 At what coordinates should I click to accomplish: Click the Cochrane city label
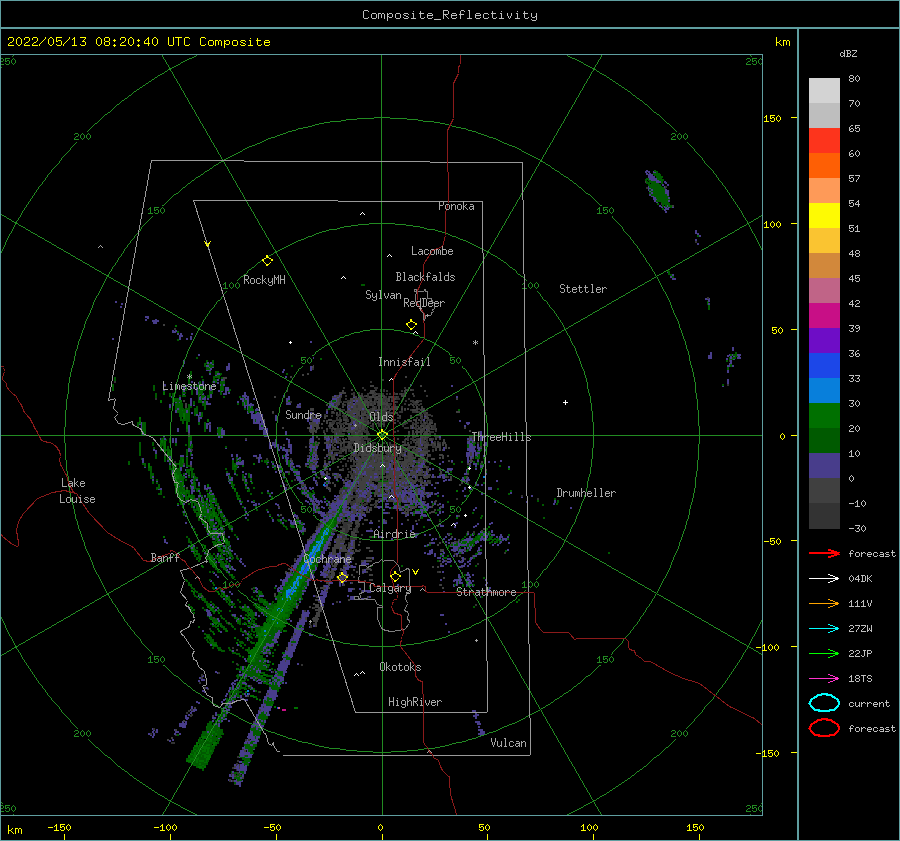point(327,559)
